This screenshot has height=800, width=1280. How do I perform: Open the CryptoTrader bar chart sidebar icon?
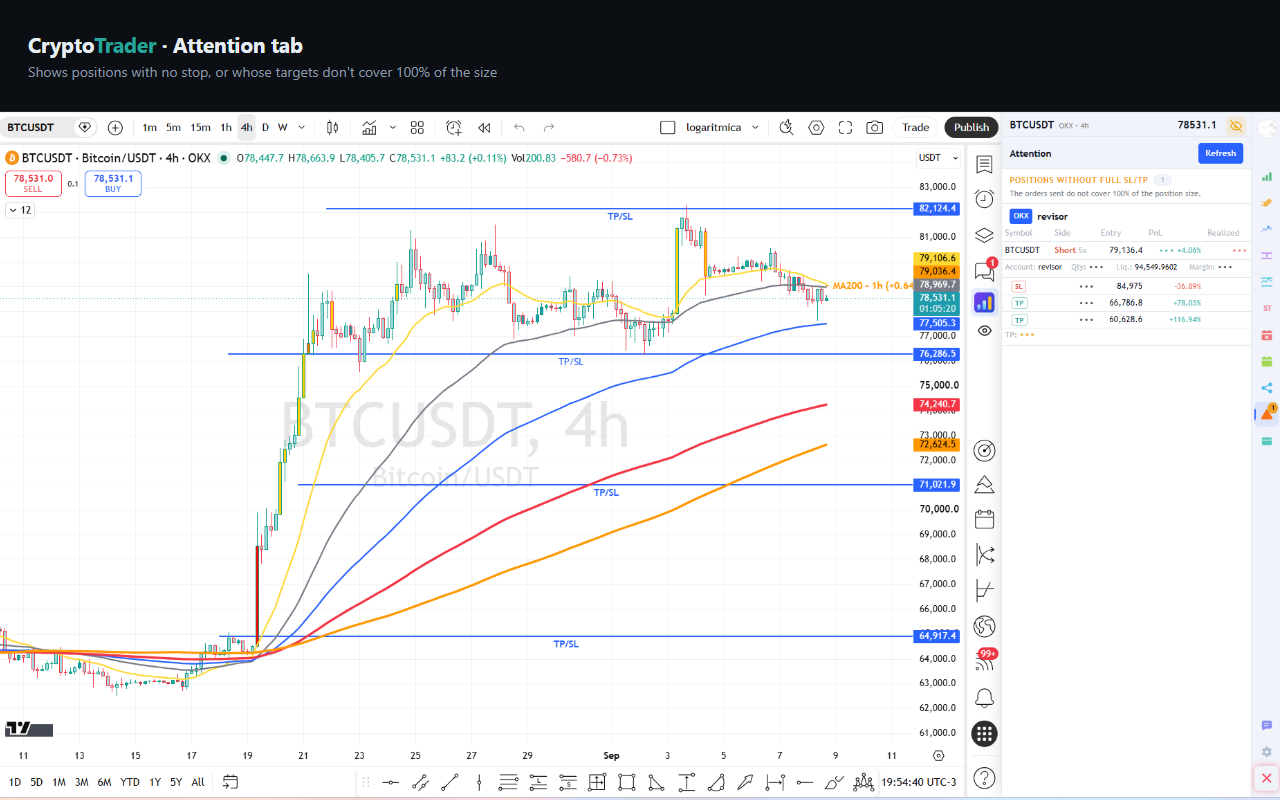click(x=984, y=302)
